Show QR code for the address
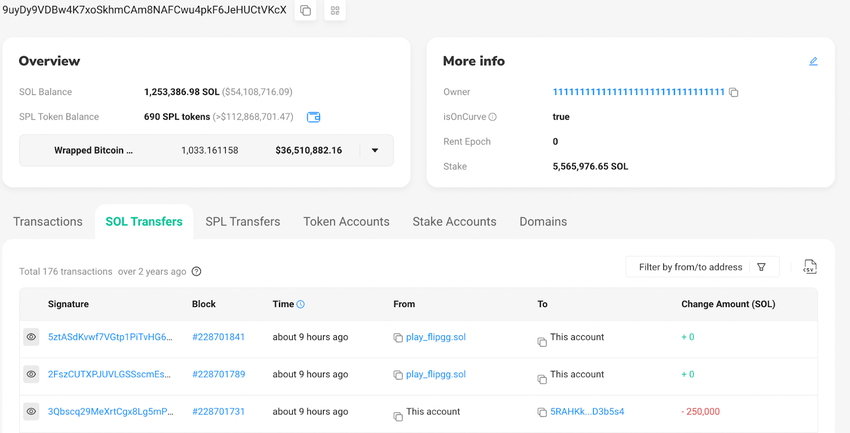Image resolution: width=850 pixels, height=433 pixels. coord(334,11)
